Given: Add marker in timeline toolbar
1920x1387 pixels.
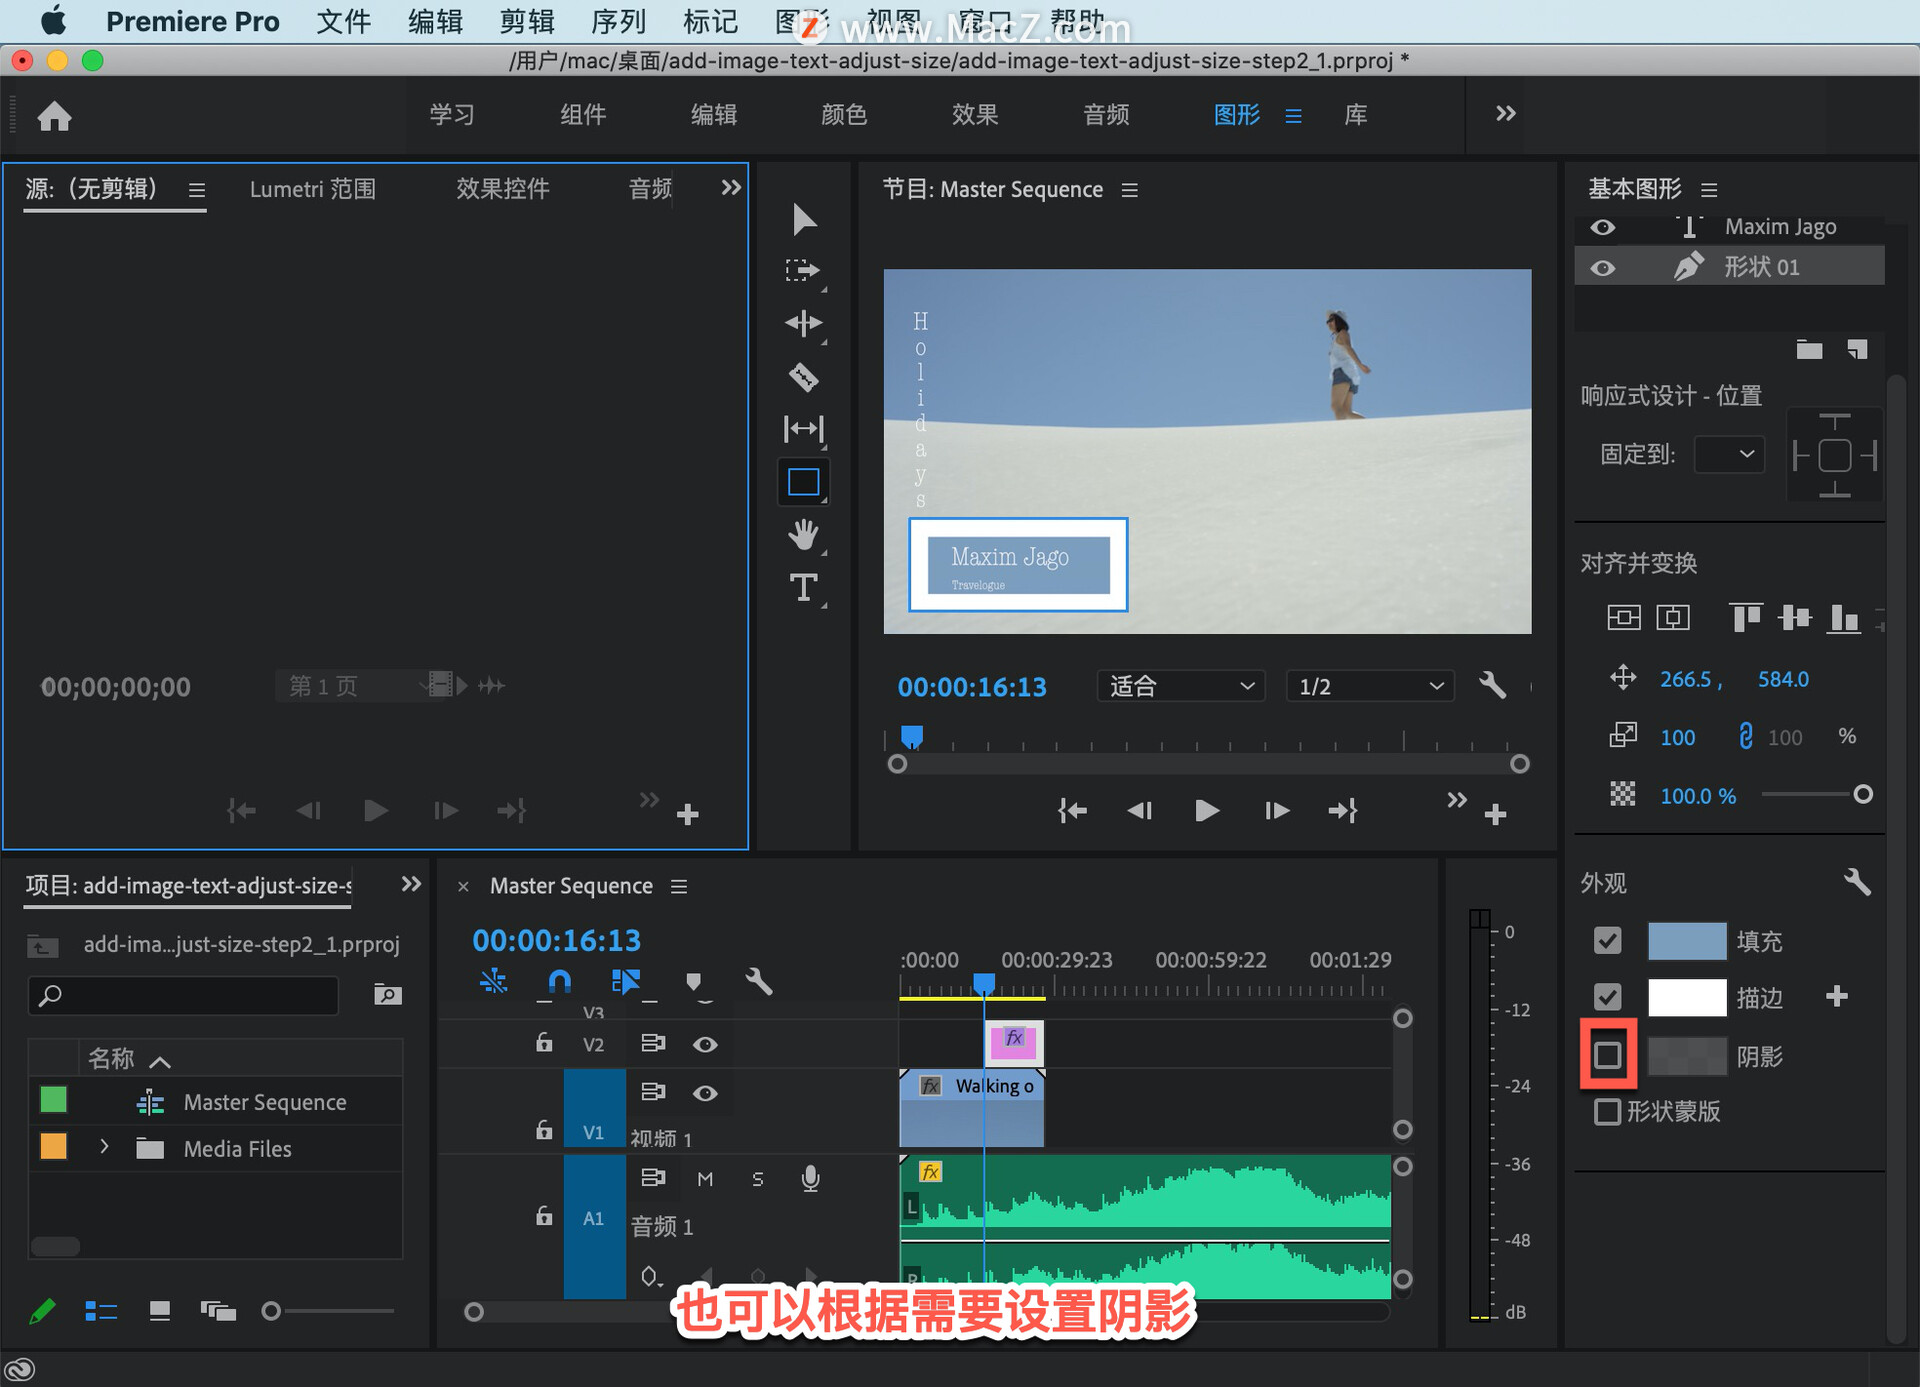Looking at the screenshot, I should [x=694, y=982].
